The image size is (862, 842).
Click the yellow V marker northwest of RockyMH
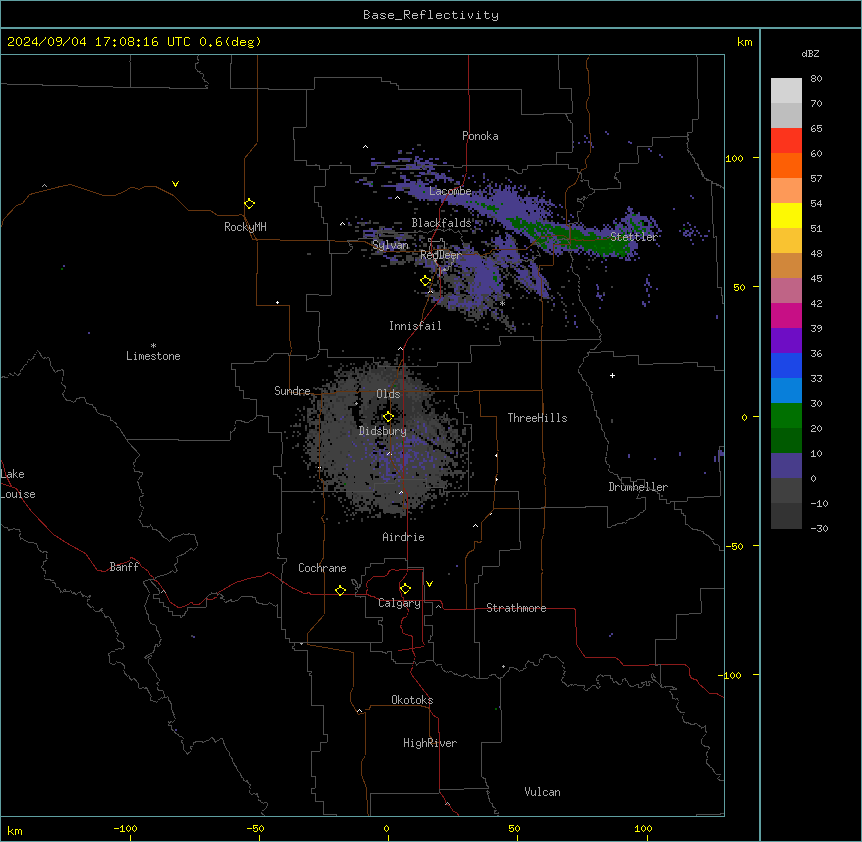[175, 184]
